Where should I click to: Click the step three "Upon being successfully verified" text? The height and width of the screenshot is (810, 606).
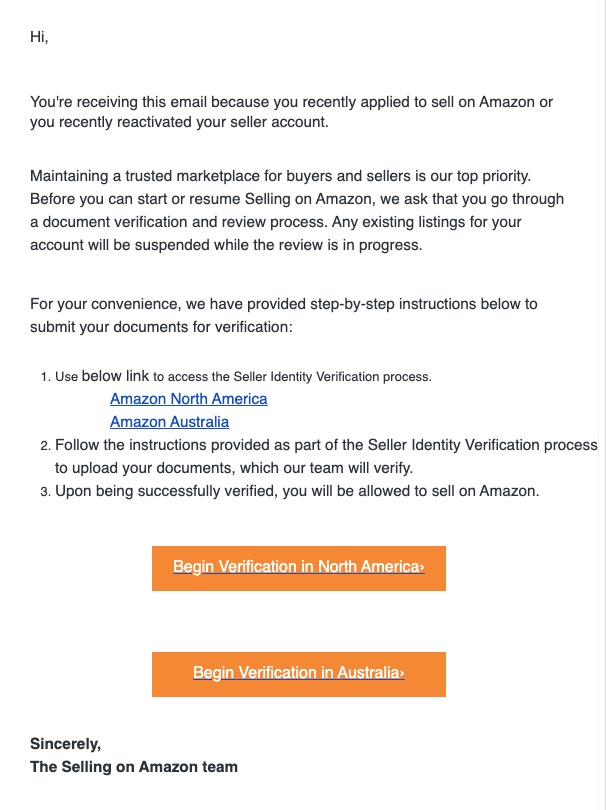tap(297, 491)
